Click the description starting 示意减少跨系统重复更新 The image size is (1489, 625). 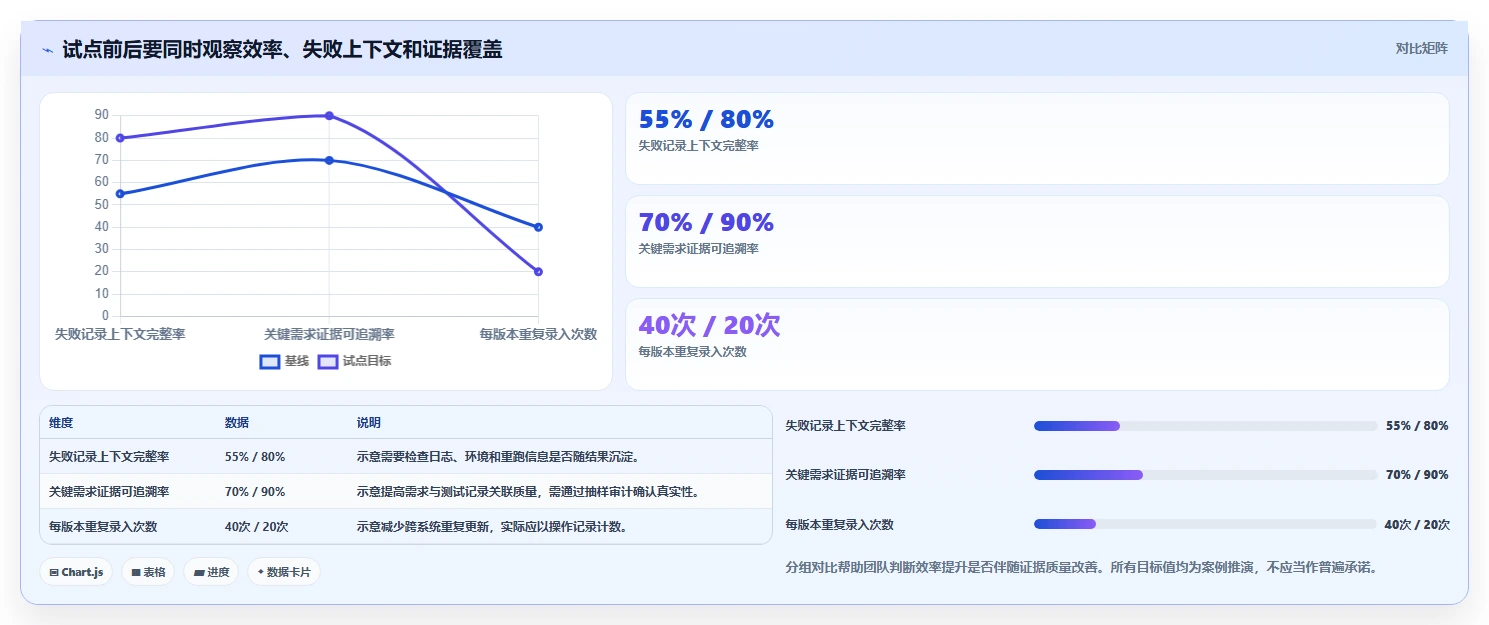[x=492, y=527]
